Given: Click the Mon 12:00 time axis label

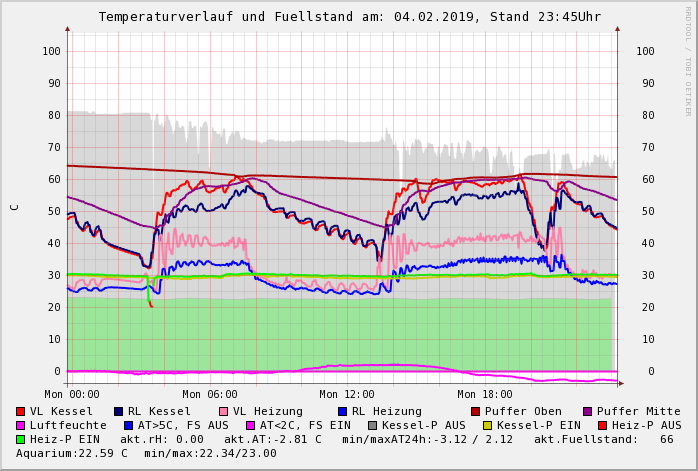Looking at the screenshot, I should tap(347, 394).
